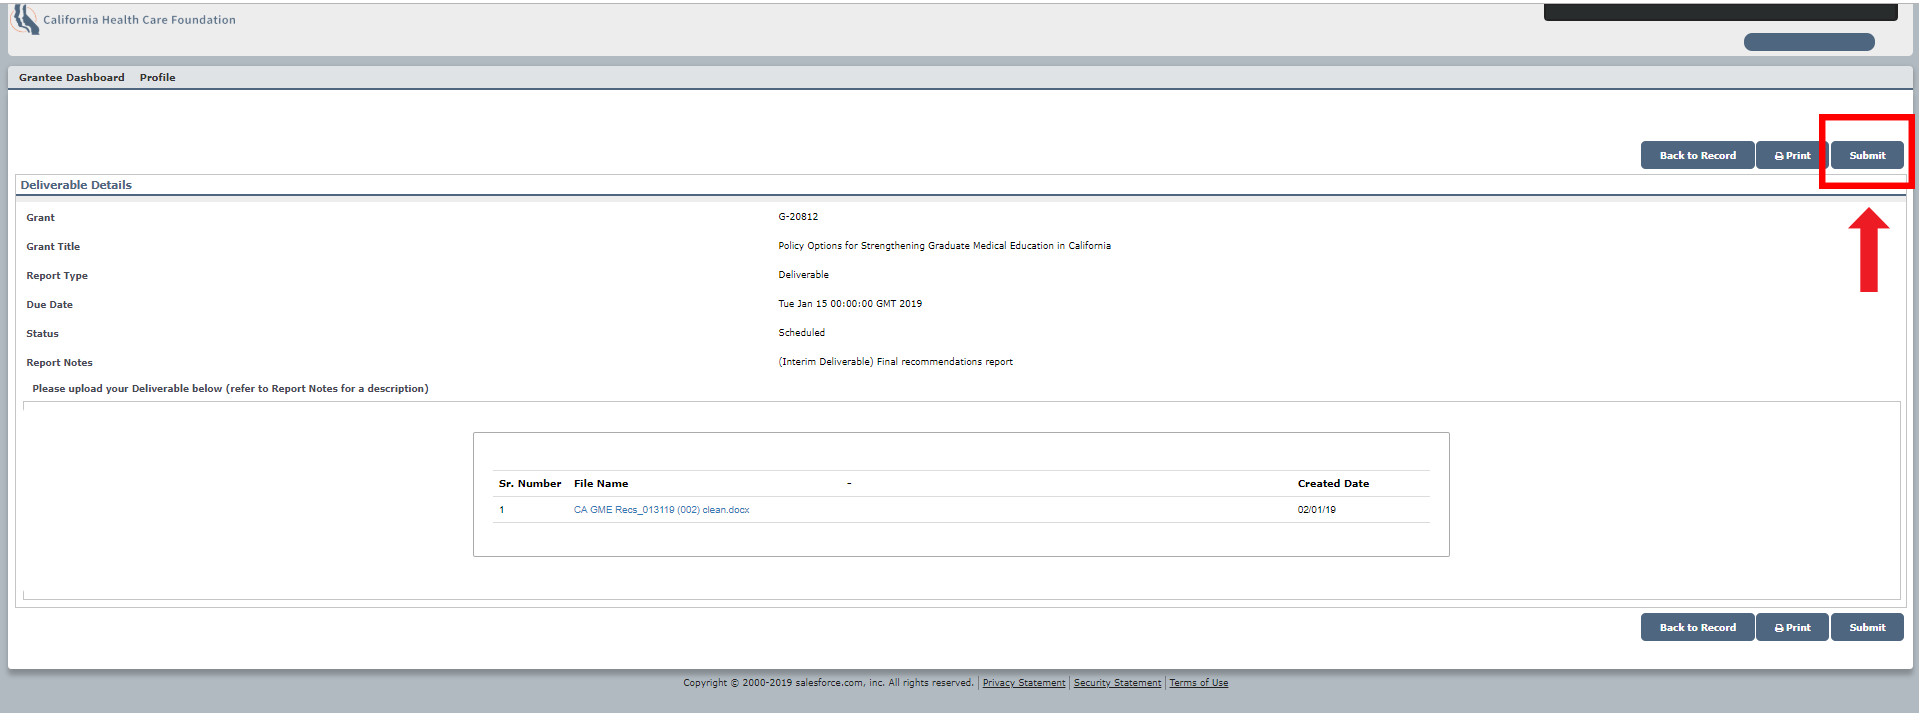Click the Sr. Number column header
The image size is (1919, 713).
click(530, 484)
